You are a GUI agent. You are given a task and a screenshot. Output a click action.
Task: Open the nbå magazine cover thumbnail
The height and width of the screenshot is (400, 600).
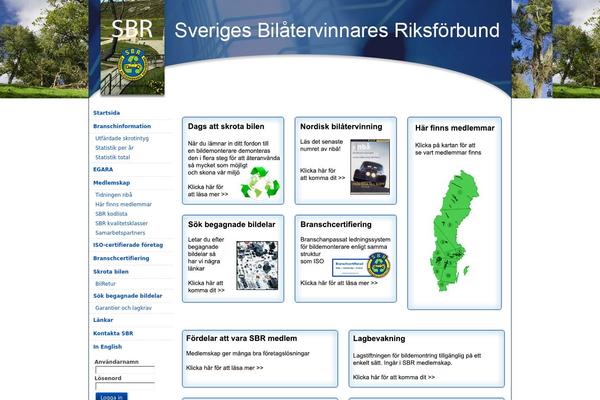370,167
